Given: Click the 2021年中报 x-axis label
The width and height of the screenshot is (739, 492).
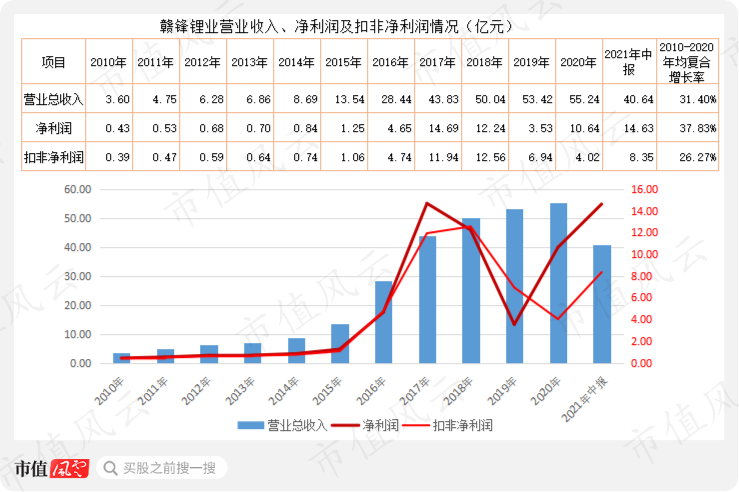Looking at the screenshot, I should click(585, 399).
